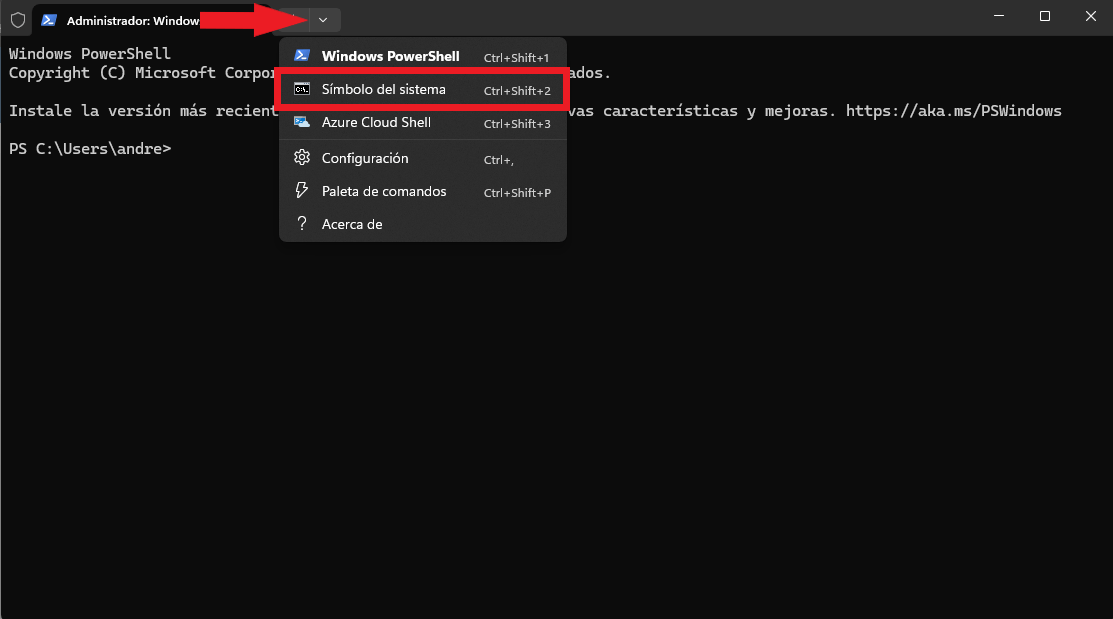The image size is (1113, 619).
Task: Click the question mark icon
Action: pos(302,224)
